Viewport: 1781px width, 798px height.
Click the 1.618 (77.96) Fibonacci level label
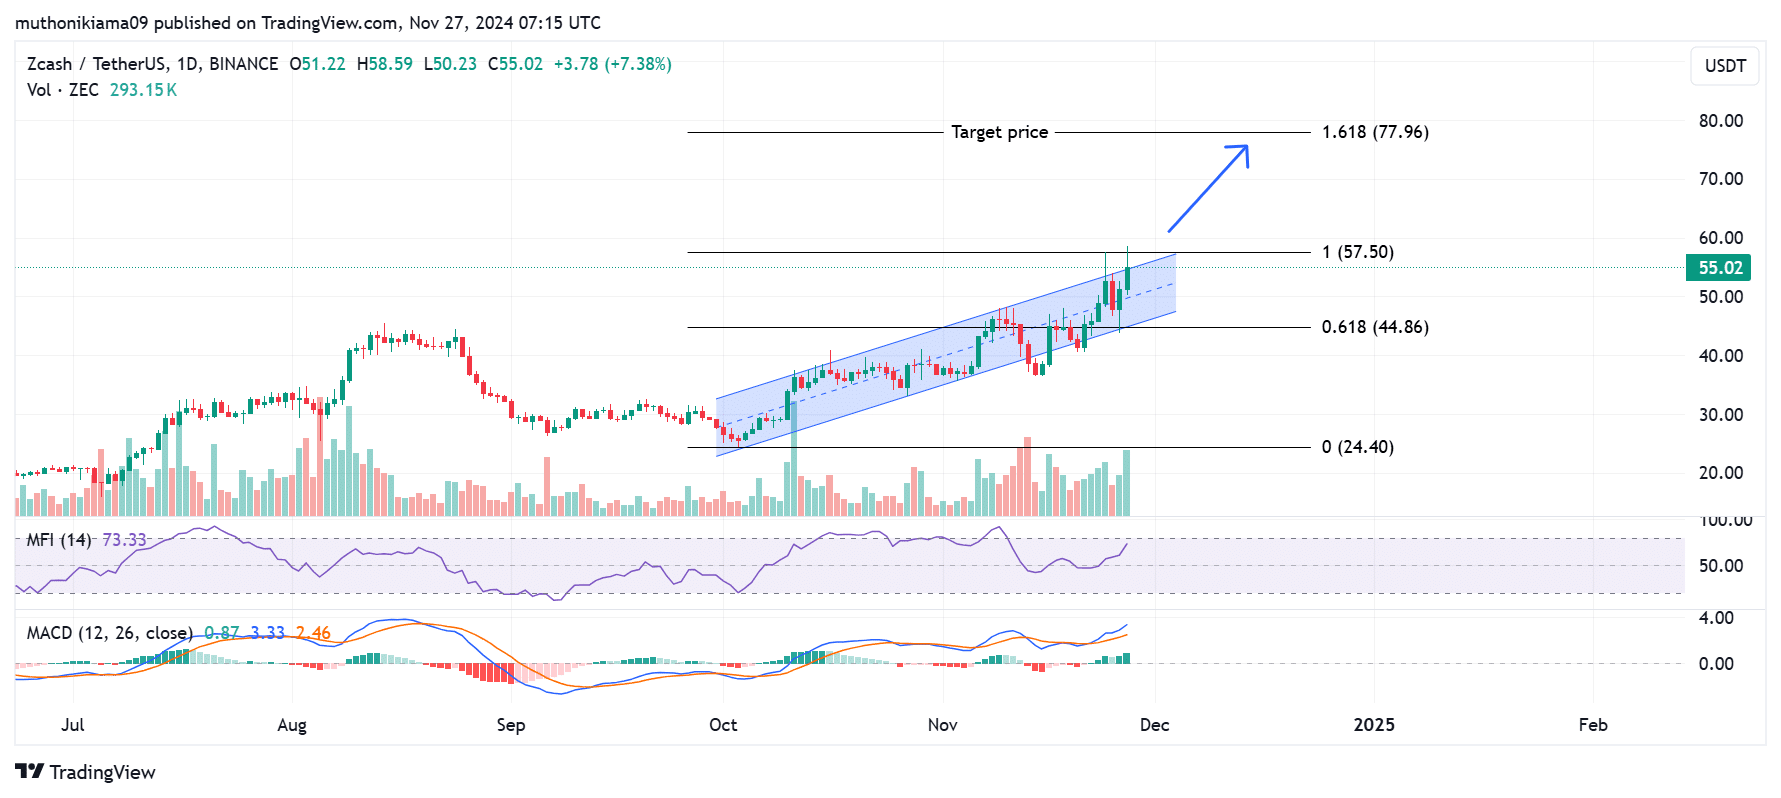tap(1375, 132)
